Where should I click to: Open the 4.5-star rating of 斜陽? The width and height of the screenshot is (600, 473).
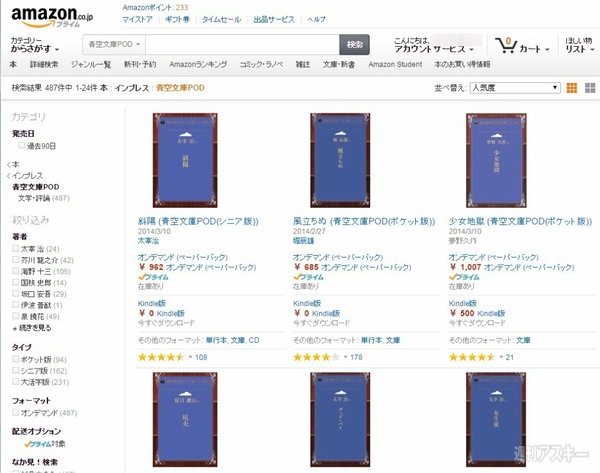coord(161,357)
